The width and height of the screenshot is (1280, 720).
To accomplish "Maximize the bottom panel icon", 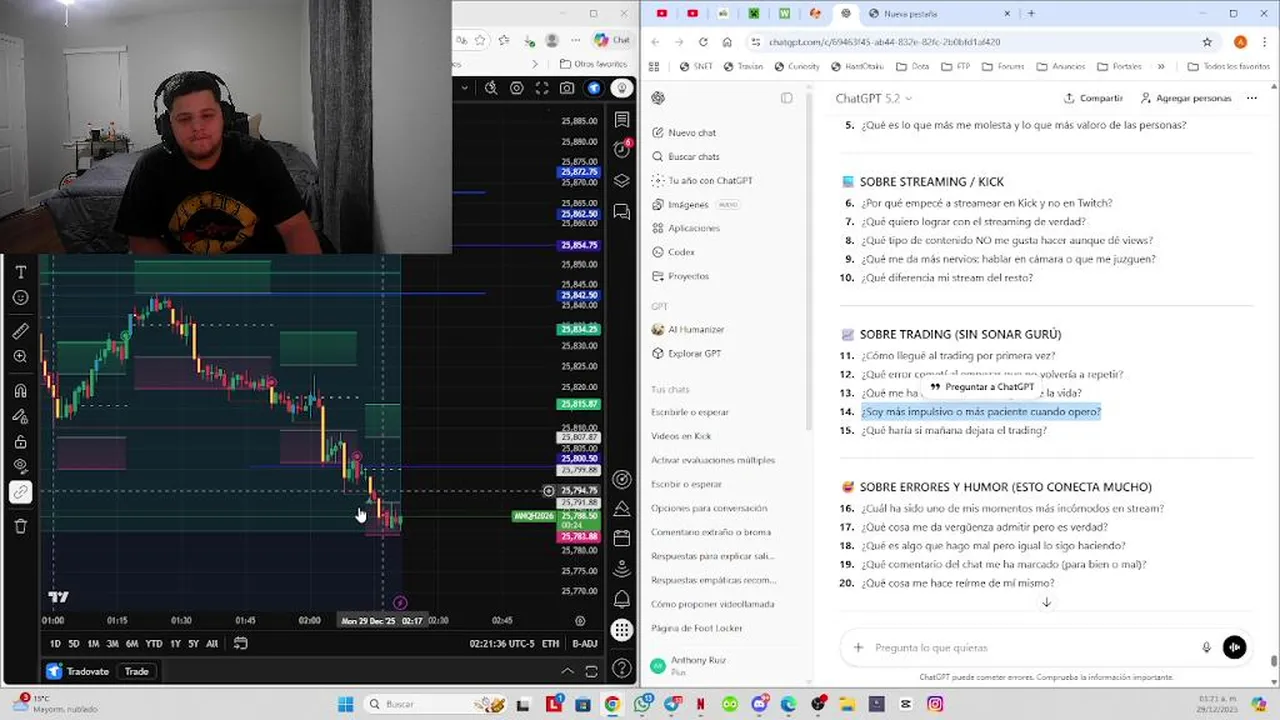I will tap(591, 671).
